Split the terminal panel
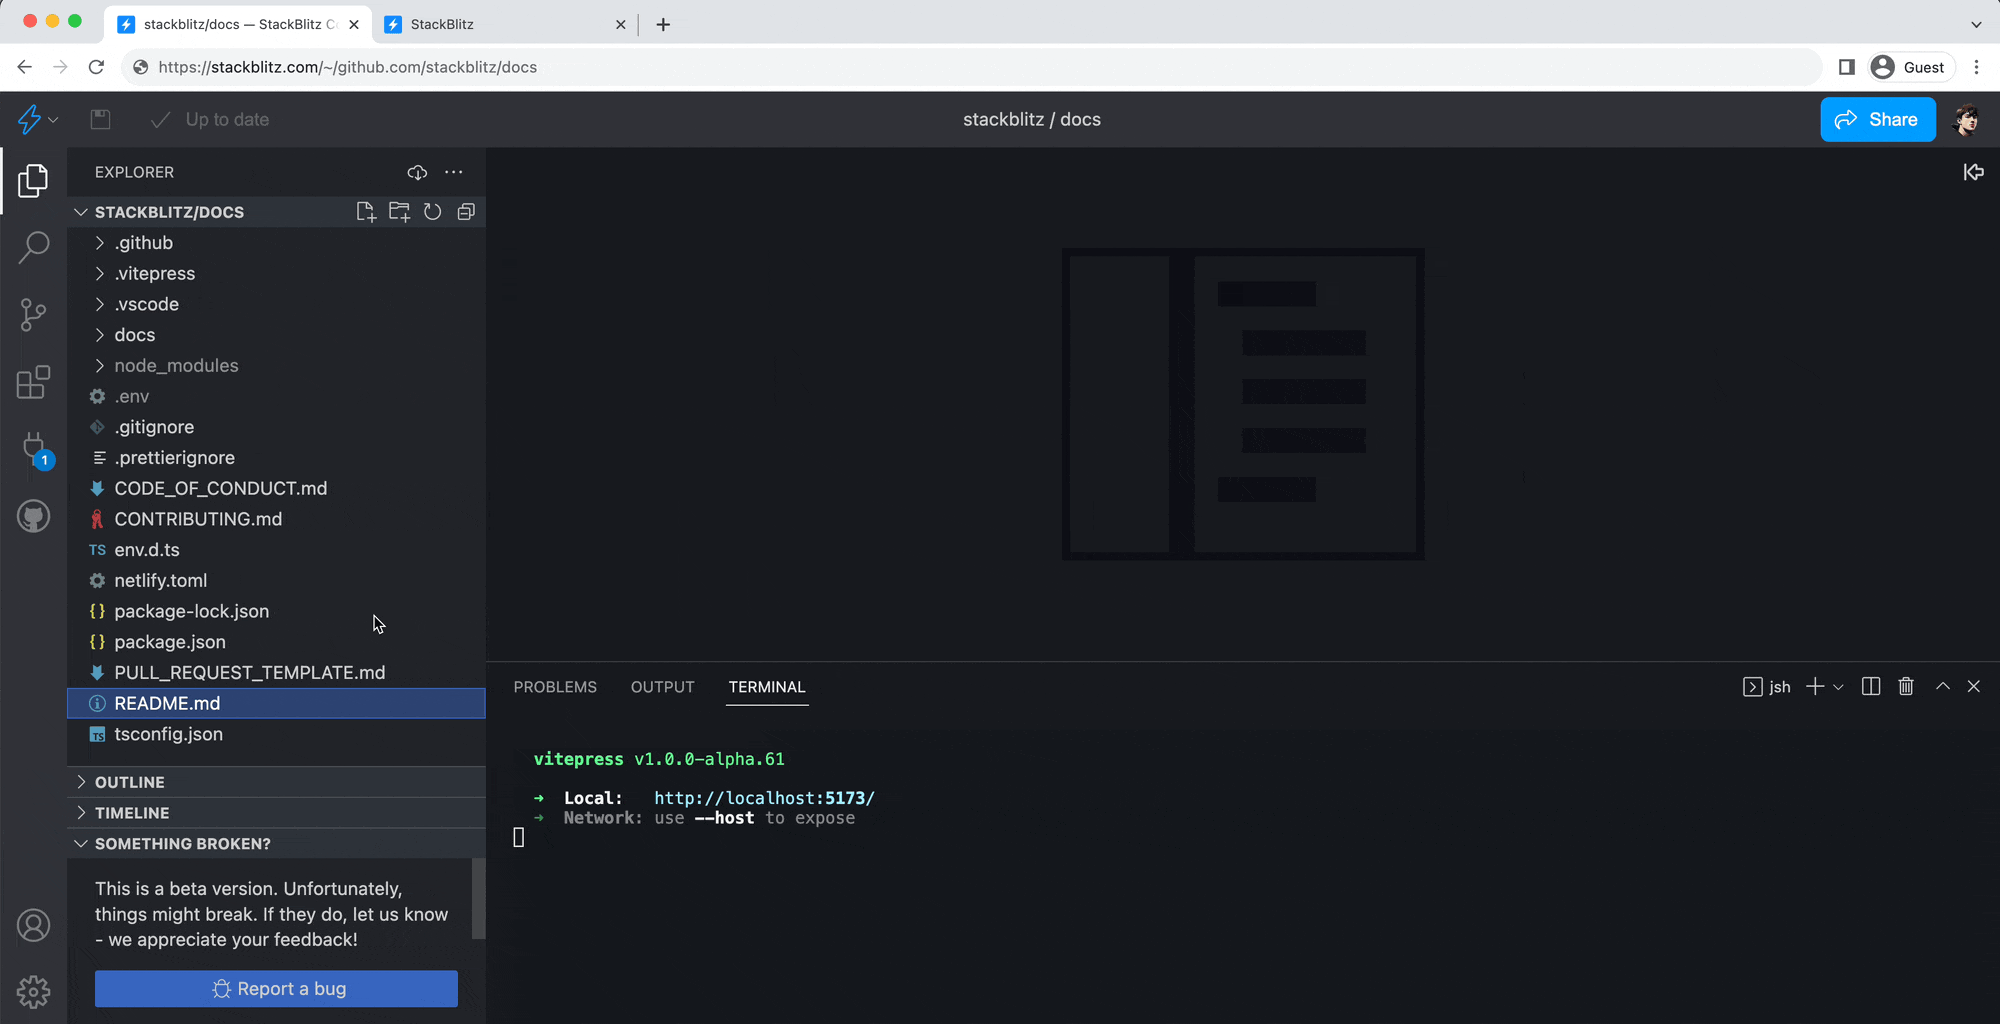 (1871, 686)
